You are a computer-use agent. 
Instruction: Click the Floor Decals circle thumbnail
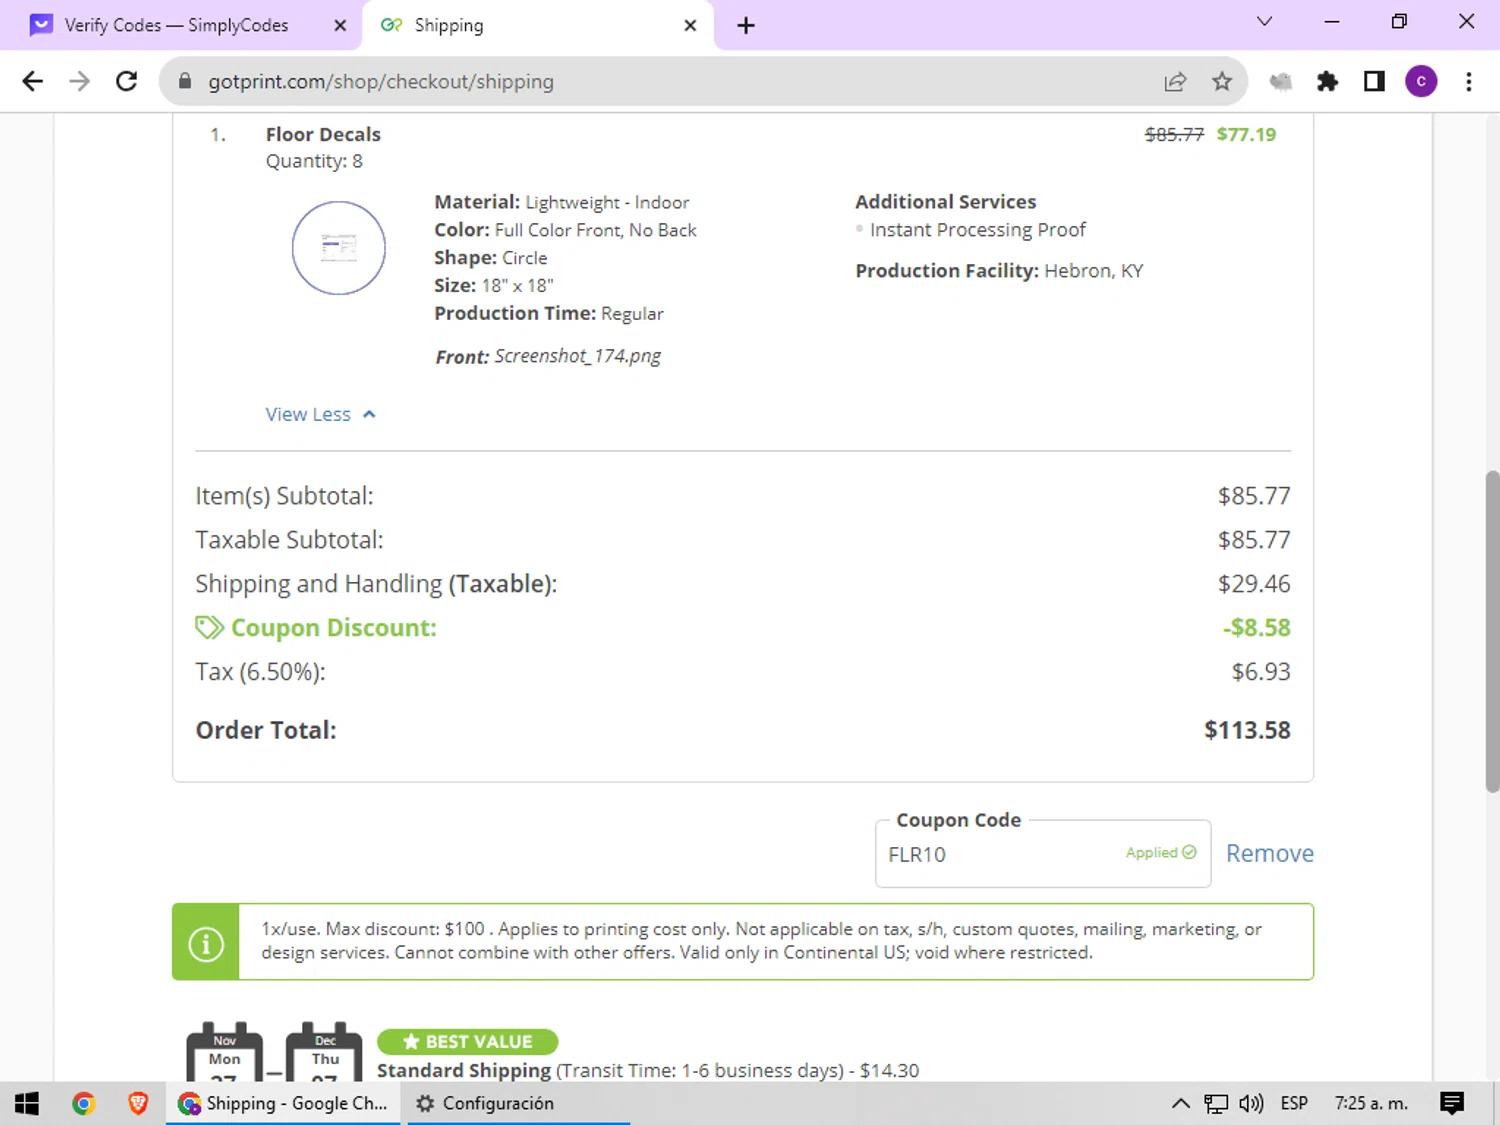click(339, 248)
